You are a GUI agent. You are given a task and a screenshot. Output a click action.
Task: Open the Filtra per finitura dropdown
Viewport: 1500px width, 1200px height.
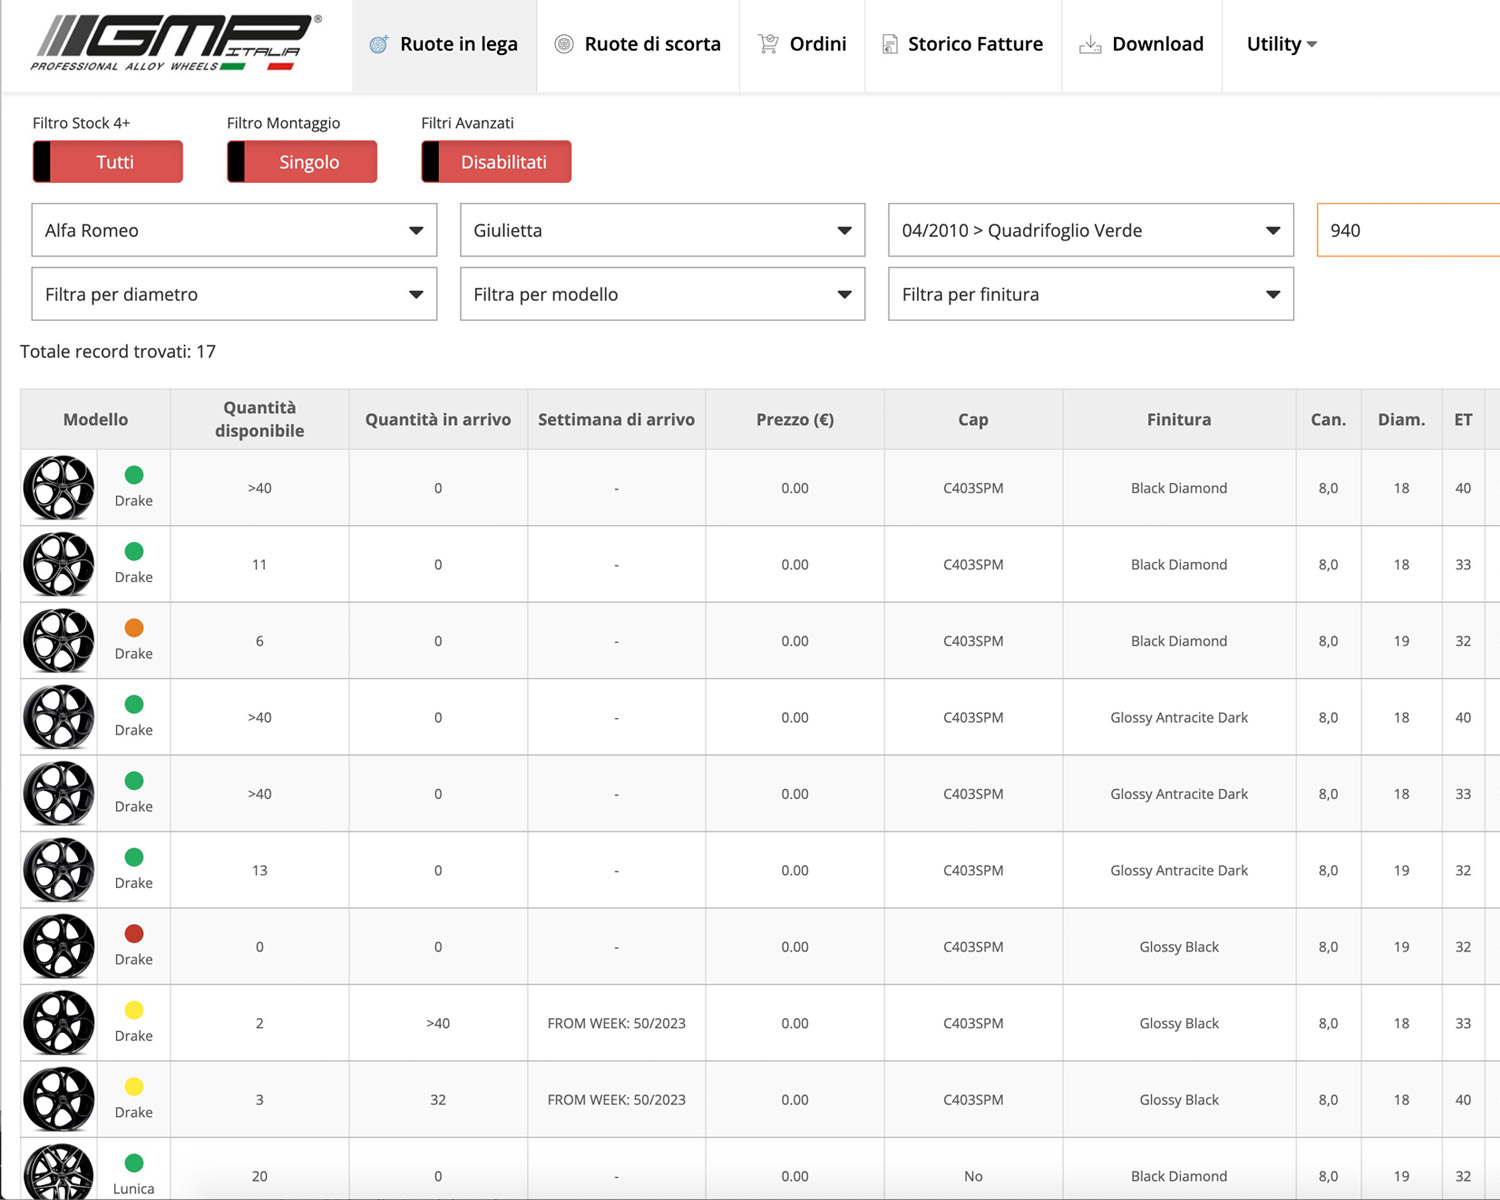[x=1090, y=294]
